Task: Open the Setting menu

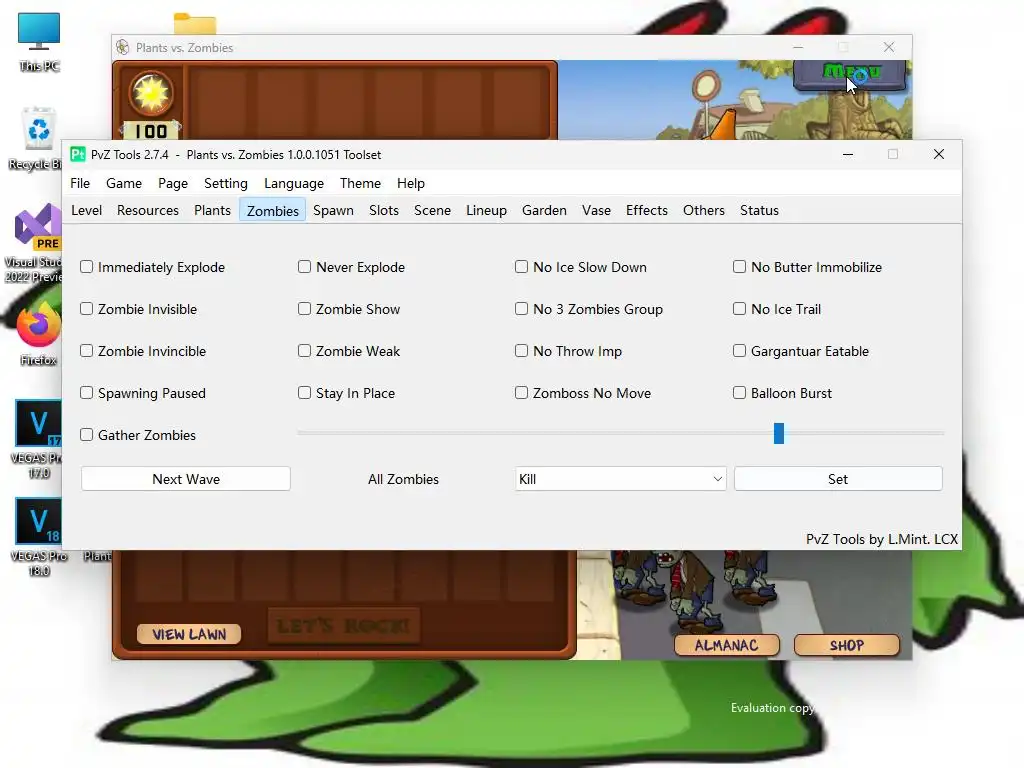Action: (226, 183)
